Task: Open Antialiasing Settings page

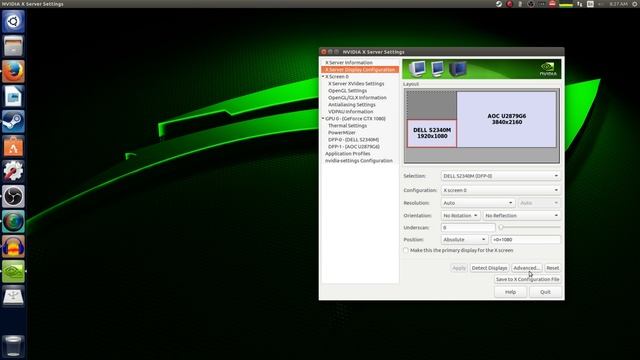Action: [352, 104]
